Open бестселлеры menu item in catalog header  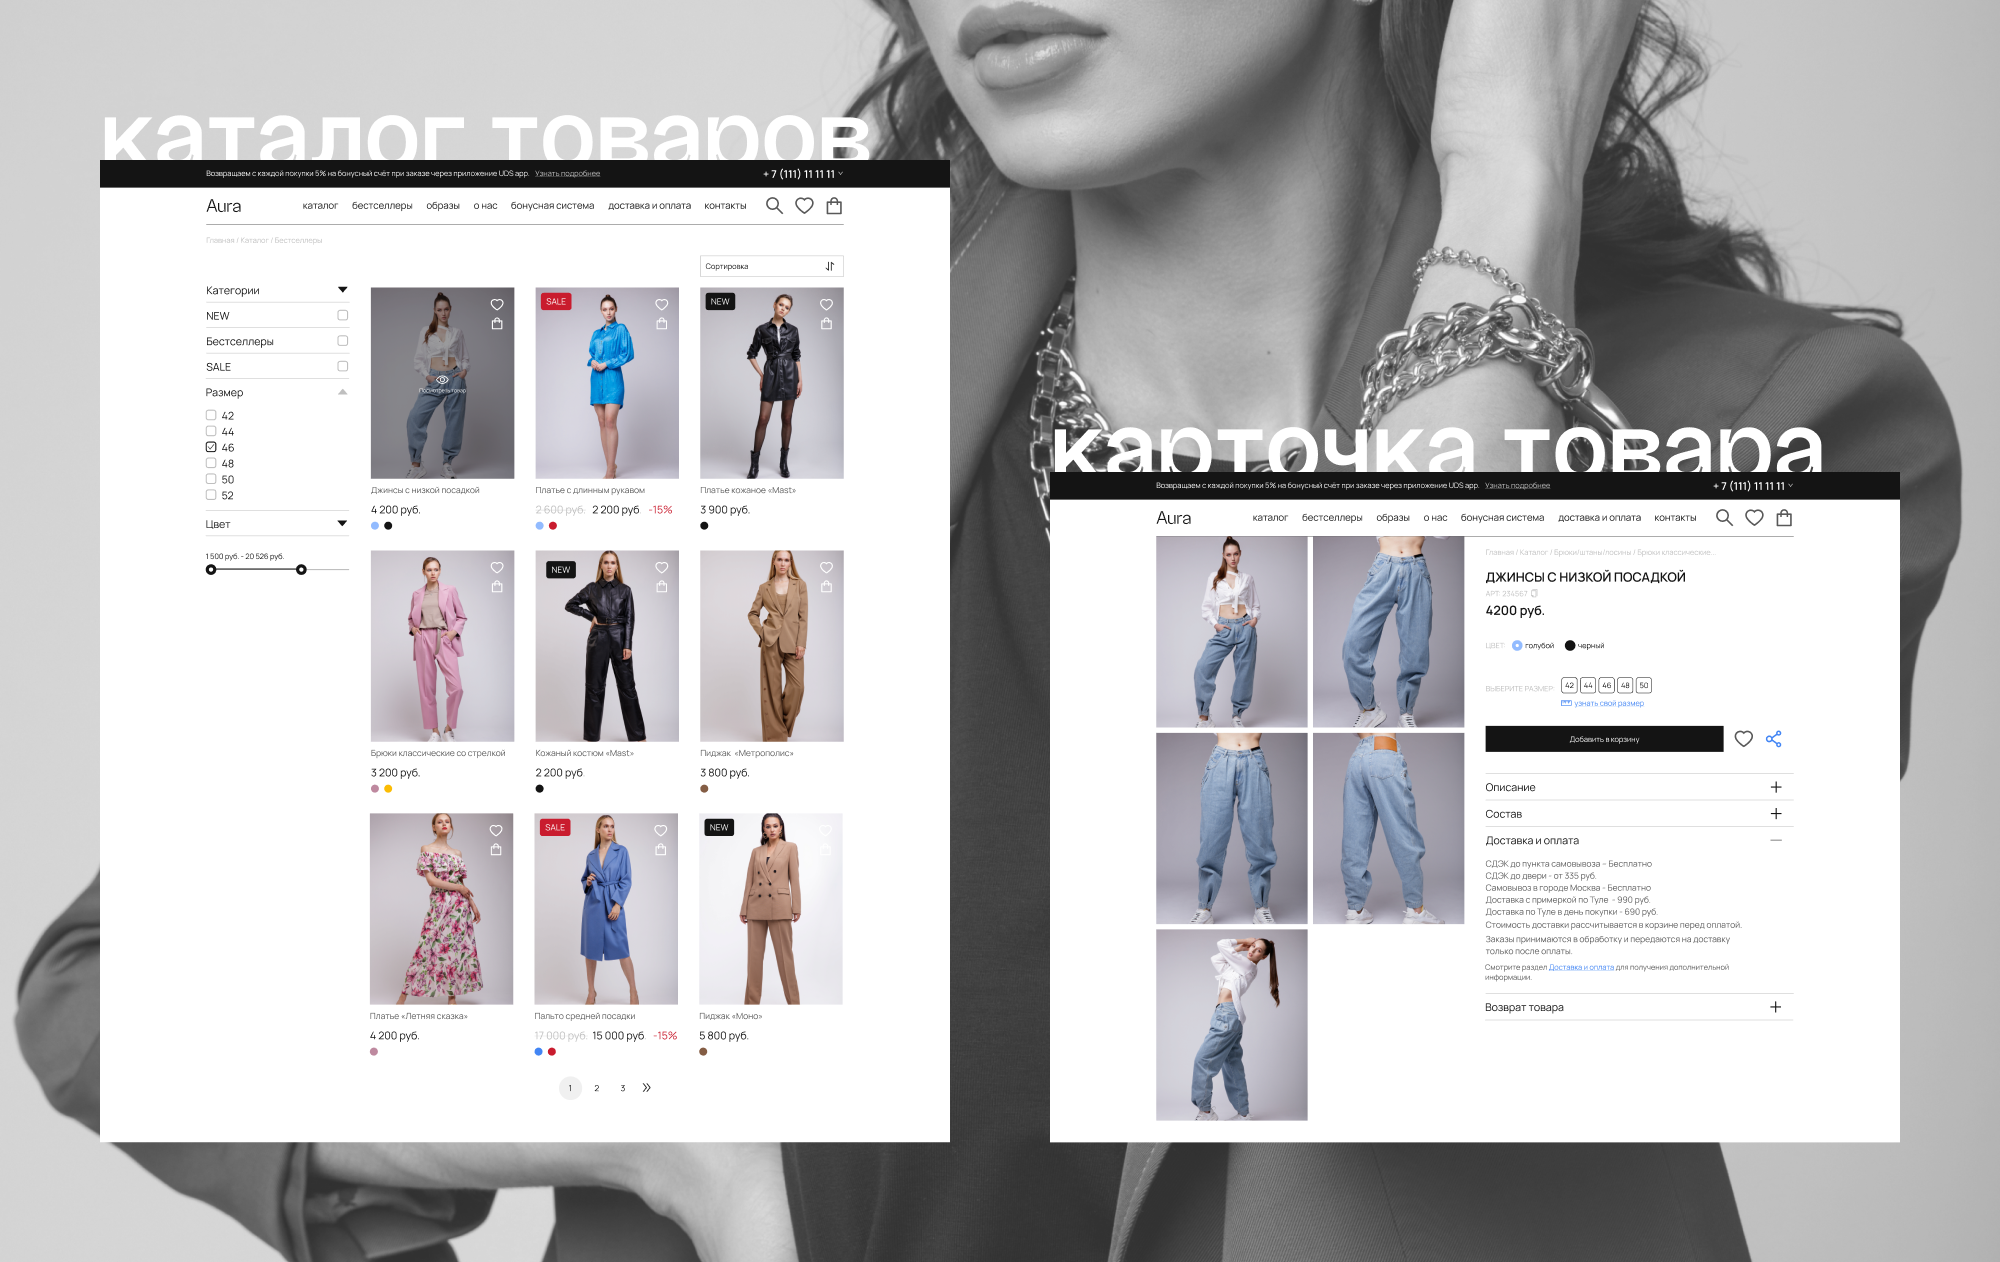tap(382, 206)
